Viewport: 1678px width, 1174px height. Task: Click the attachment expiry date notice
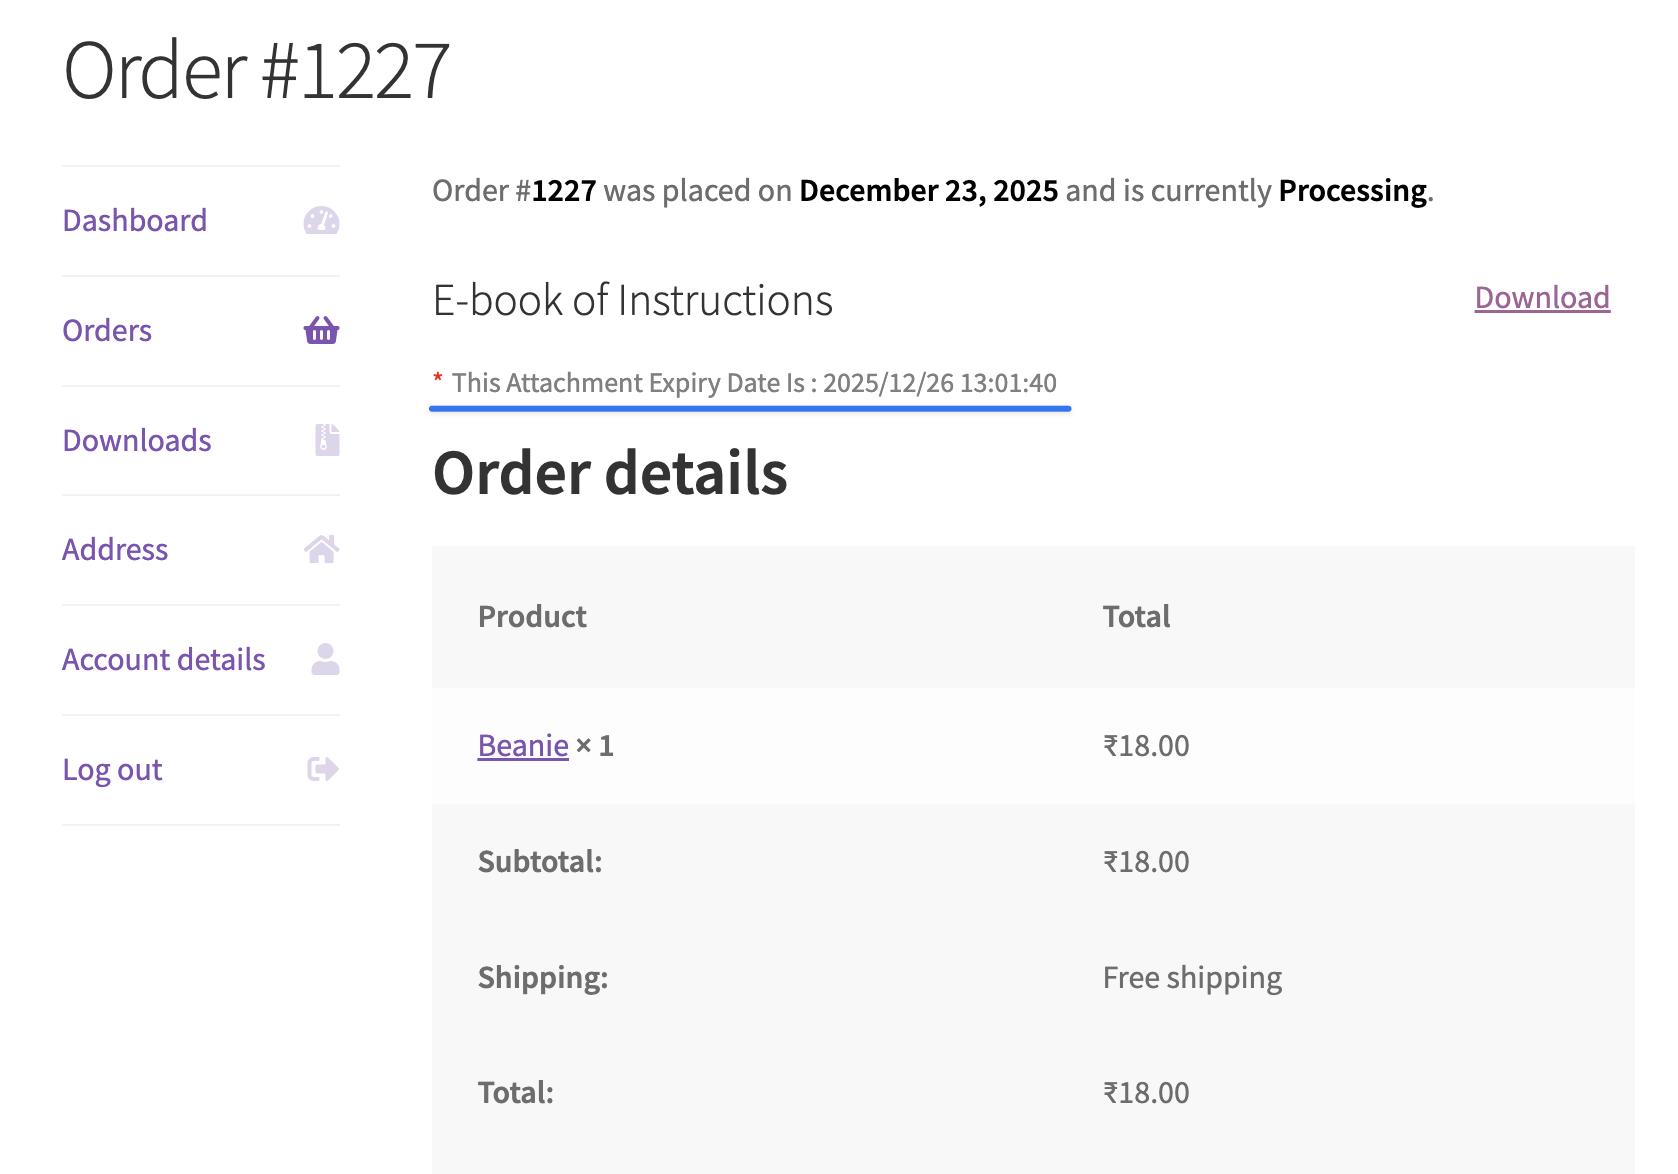click(753, 383)
